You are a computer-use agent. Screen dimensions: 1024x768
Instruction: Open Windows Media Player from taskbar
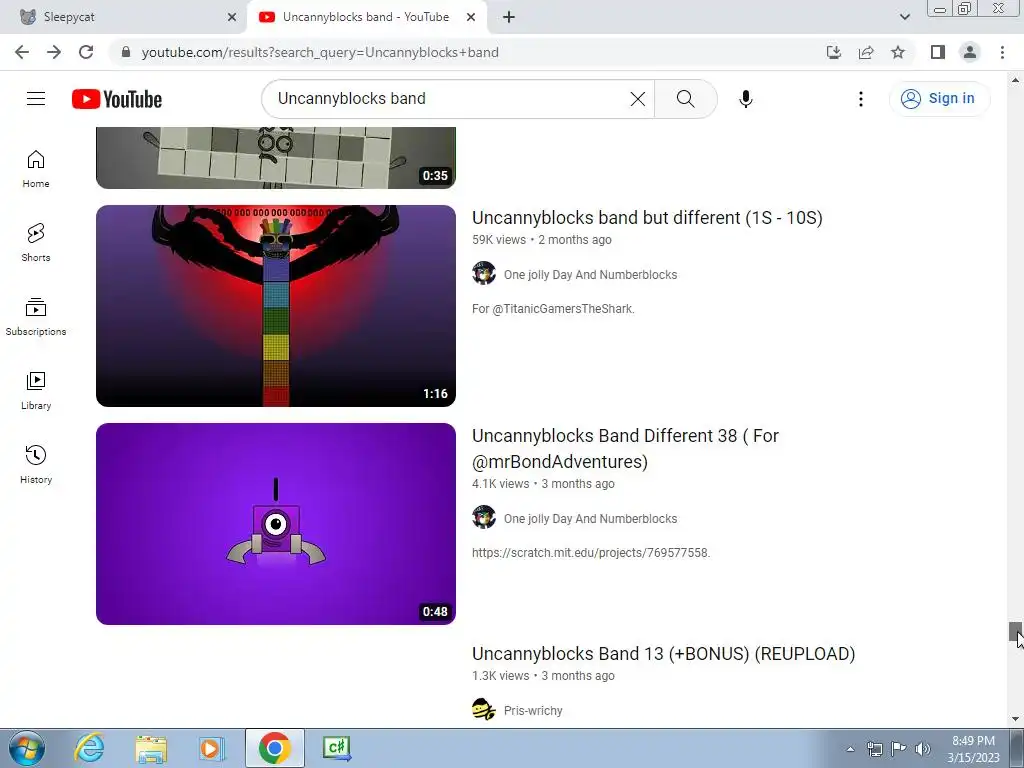[x=212, y=748]
